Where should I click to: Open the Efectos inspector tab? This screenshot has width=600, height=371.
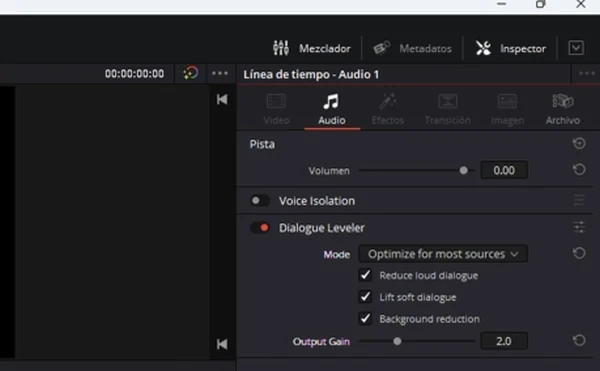tap(388, 109)
